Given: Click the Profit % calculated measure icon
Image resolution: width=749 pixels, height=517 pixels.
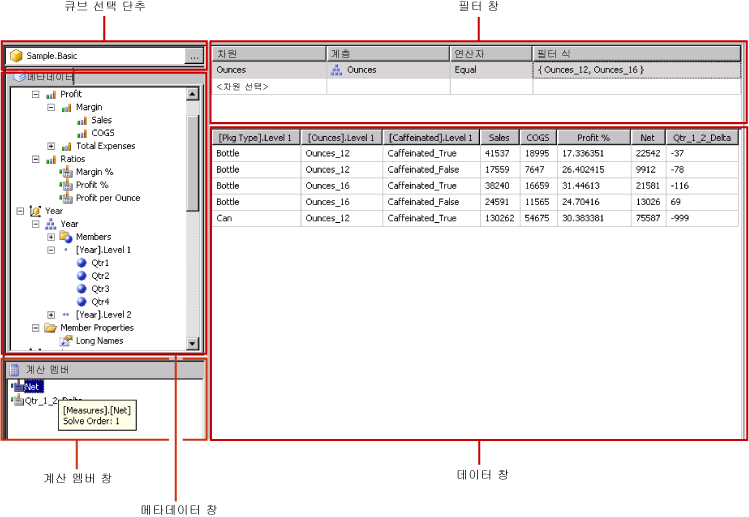Looking at the screenshot, I should click(66, 185).
